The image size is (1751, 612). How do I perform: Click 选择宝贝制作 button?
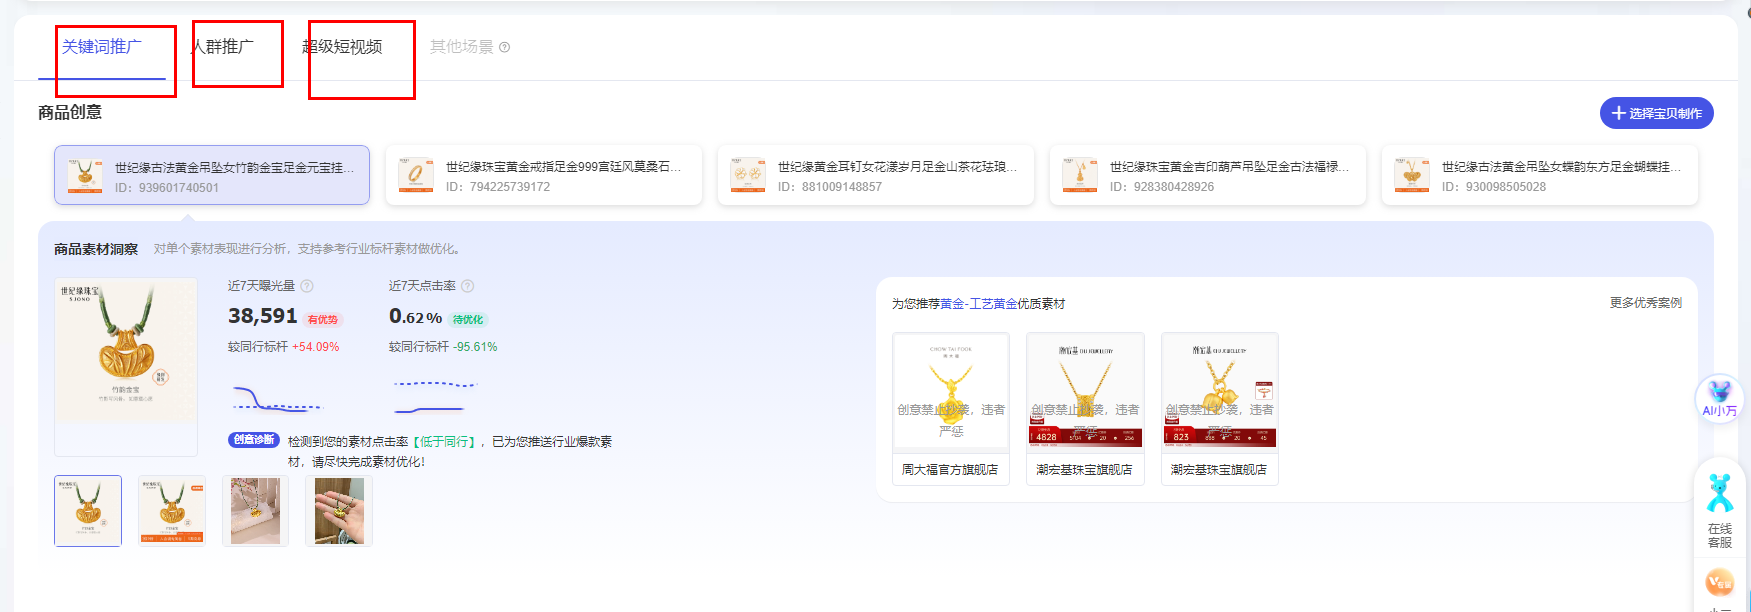coord(1656,113)
